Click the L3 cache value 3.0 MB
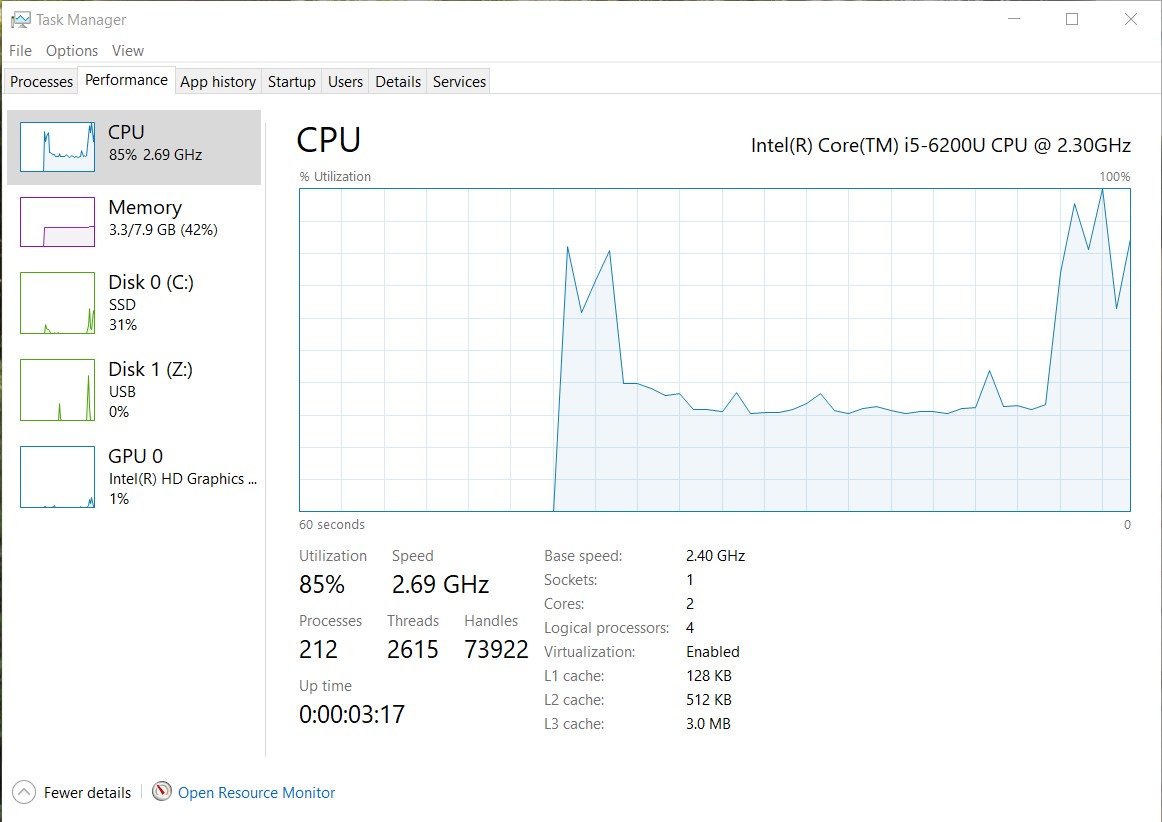1162x822 pixels. (x=708, y=723)
